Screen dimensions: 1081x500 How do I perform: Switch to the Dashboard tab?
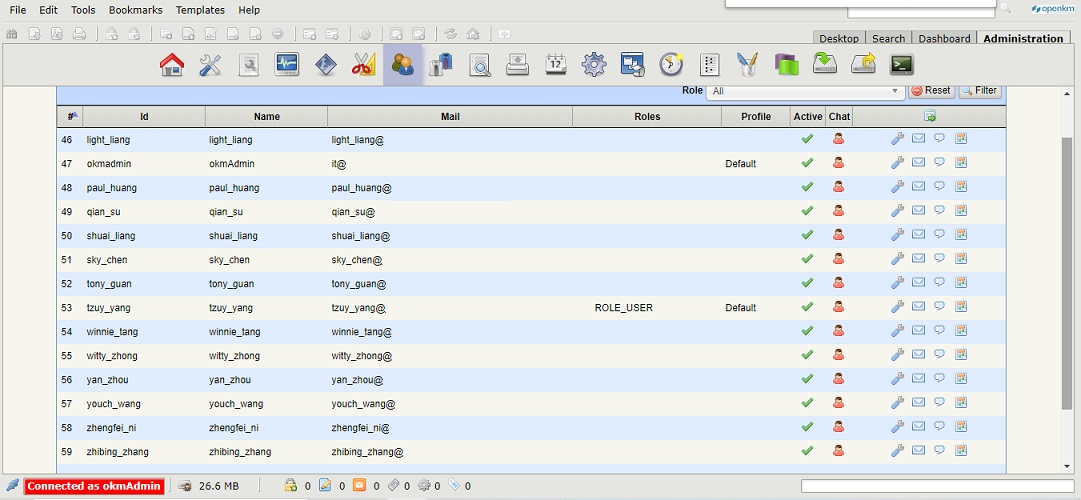point(944,39)
